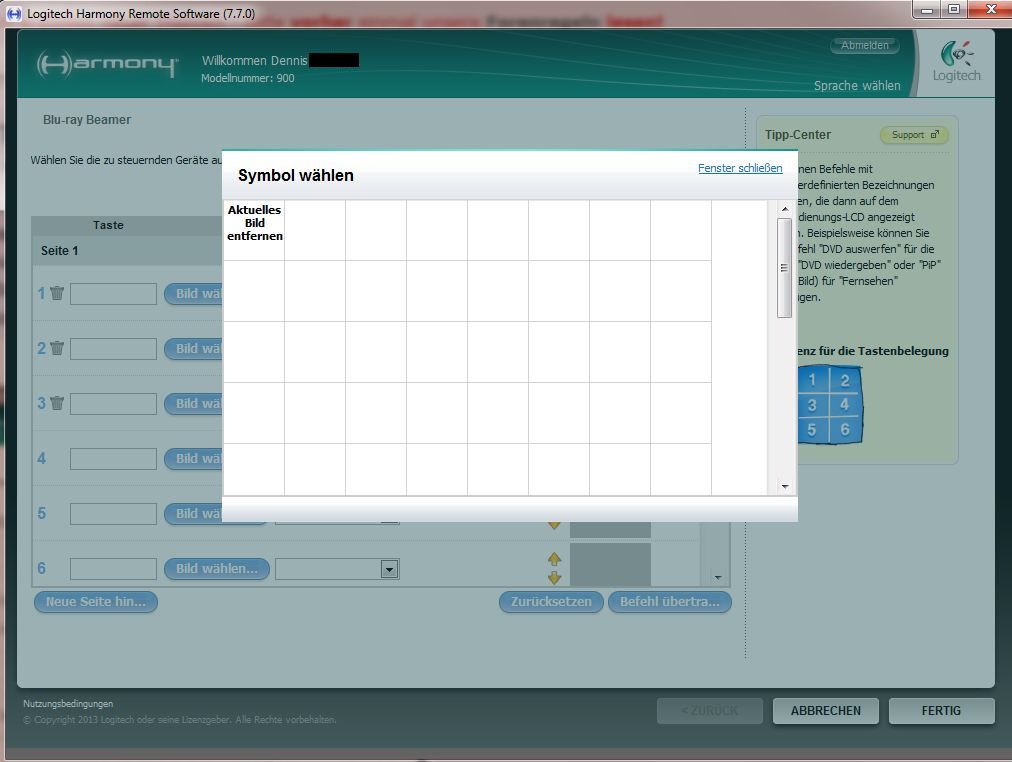
Task: Click the symbol list scrollbar thumb
Action: click(x=785, y=268)
